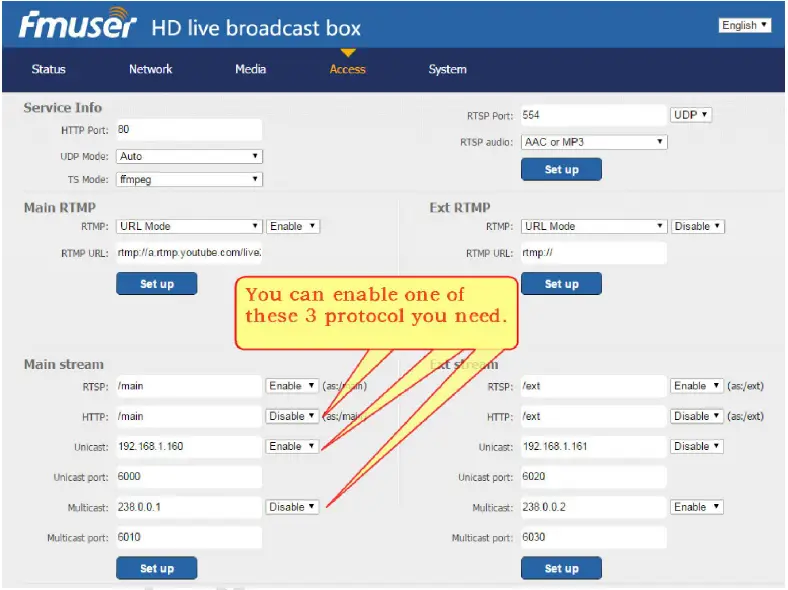Open Main stream RTSP Enable dropdown
This screenshot has width=788, height=590.
coord(292,386)
